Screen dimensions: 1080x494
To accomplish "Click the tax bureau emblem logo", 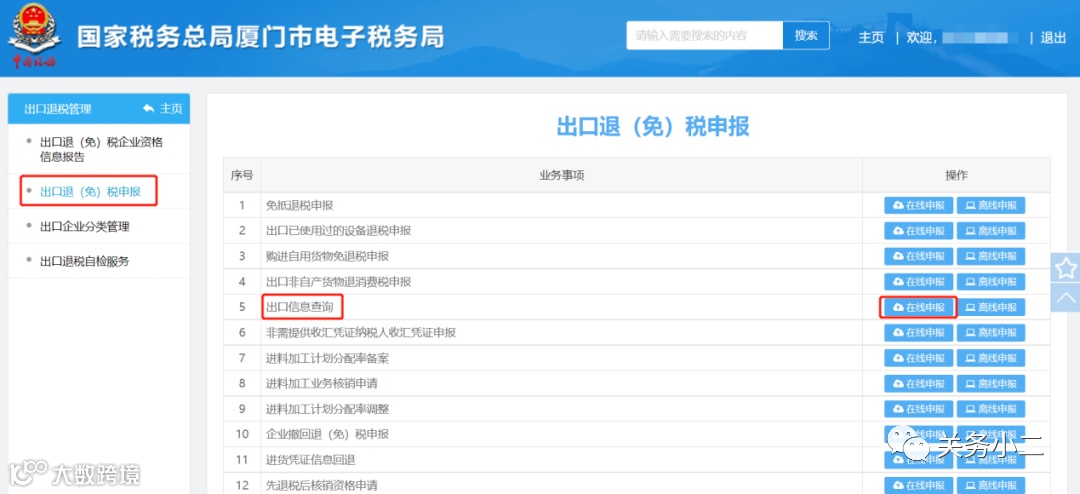I will pyautogui.click(x=34, y=35).
